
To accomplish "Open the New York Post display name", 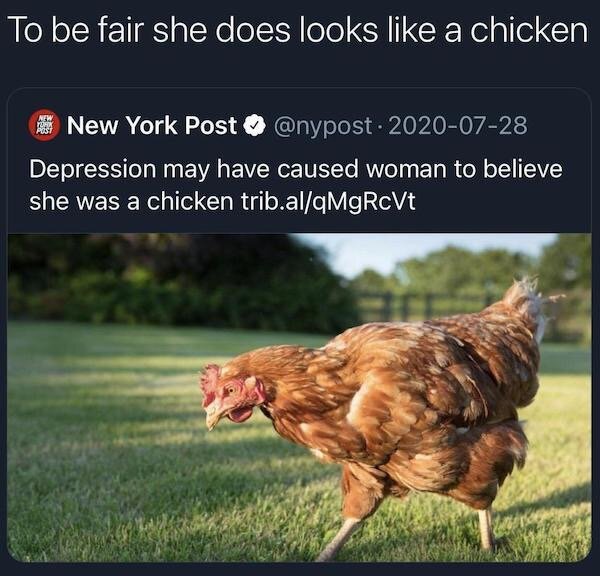I will 152,126.
